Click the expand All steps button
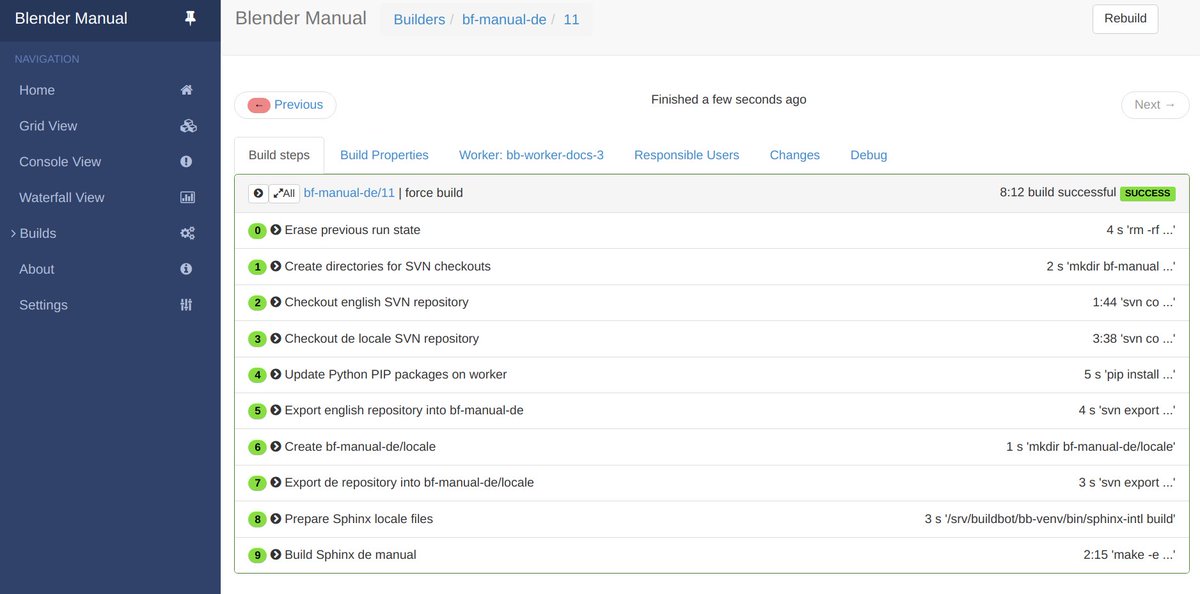The height and width of the screenshot is (594, 1200). [284, 193]
